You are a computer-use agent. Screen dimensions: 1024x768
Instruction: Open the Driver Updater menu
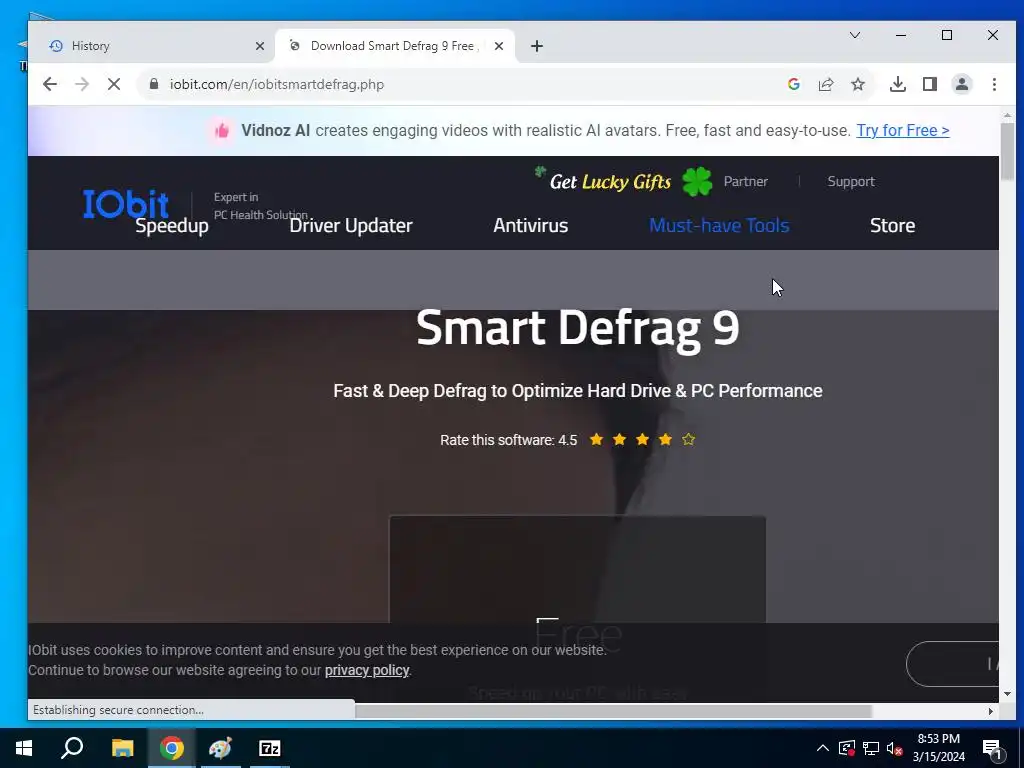[x=351, y=225]
